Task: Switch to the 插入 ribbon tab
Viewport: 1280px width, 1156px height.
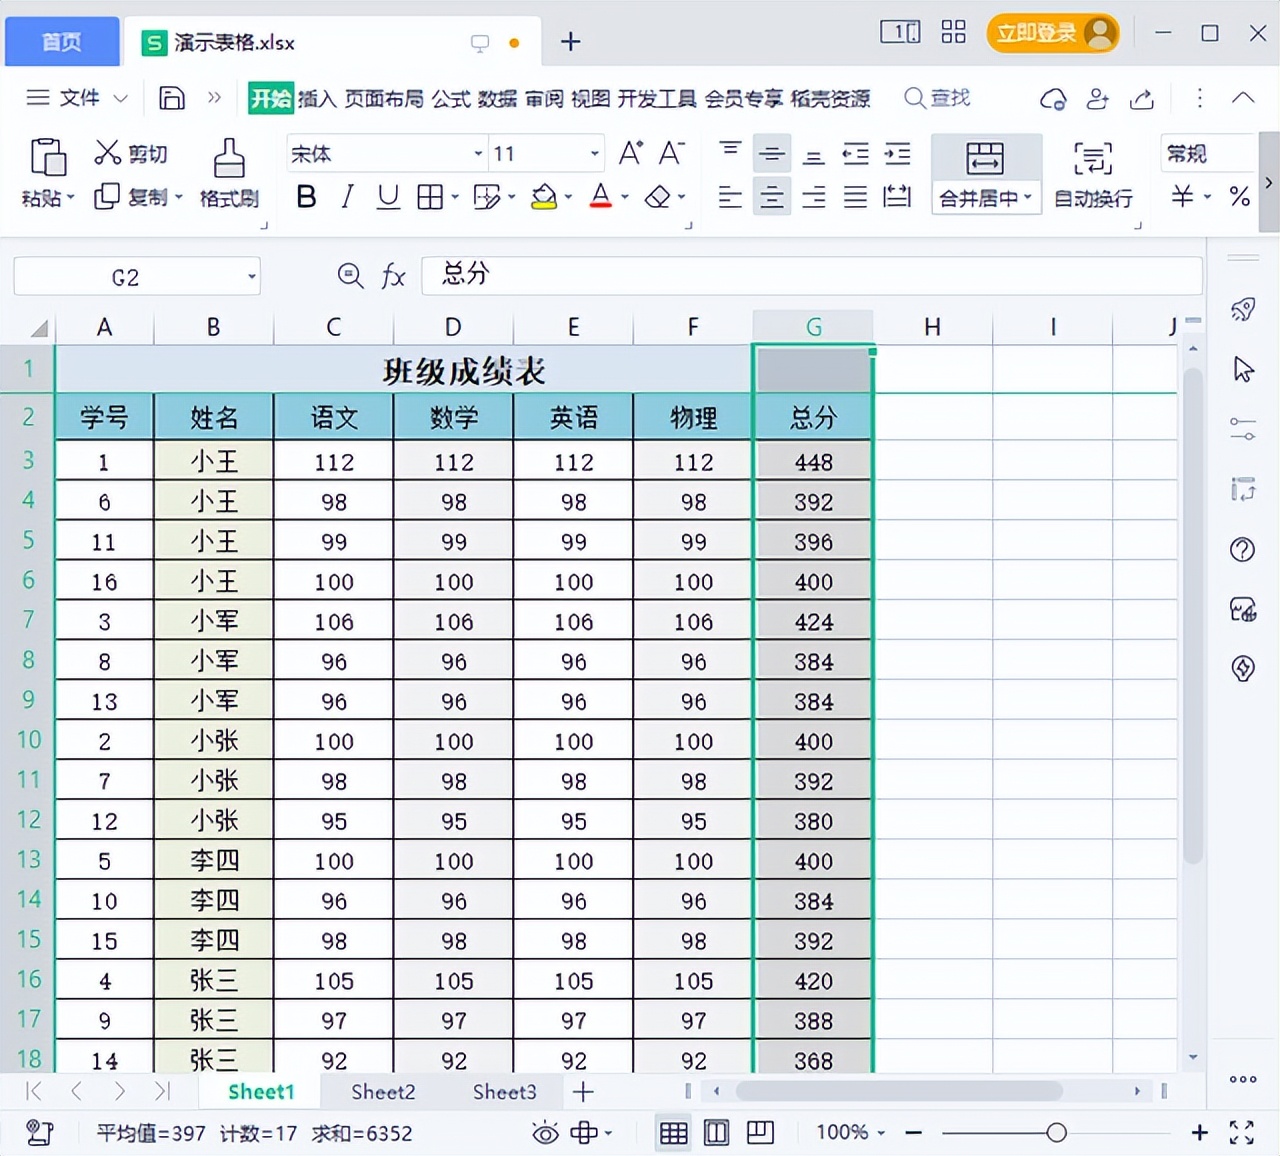Action: (x=315, y=99)
